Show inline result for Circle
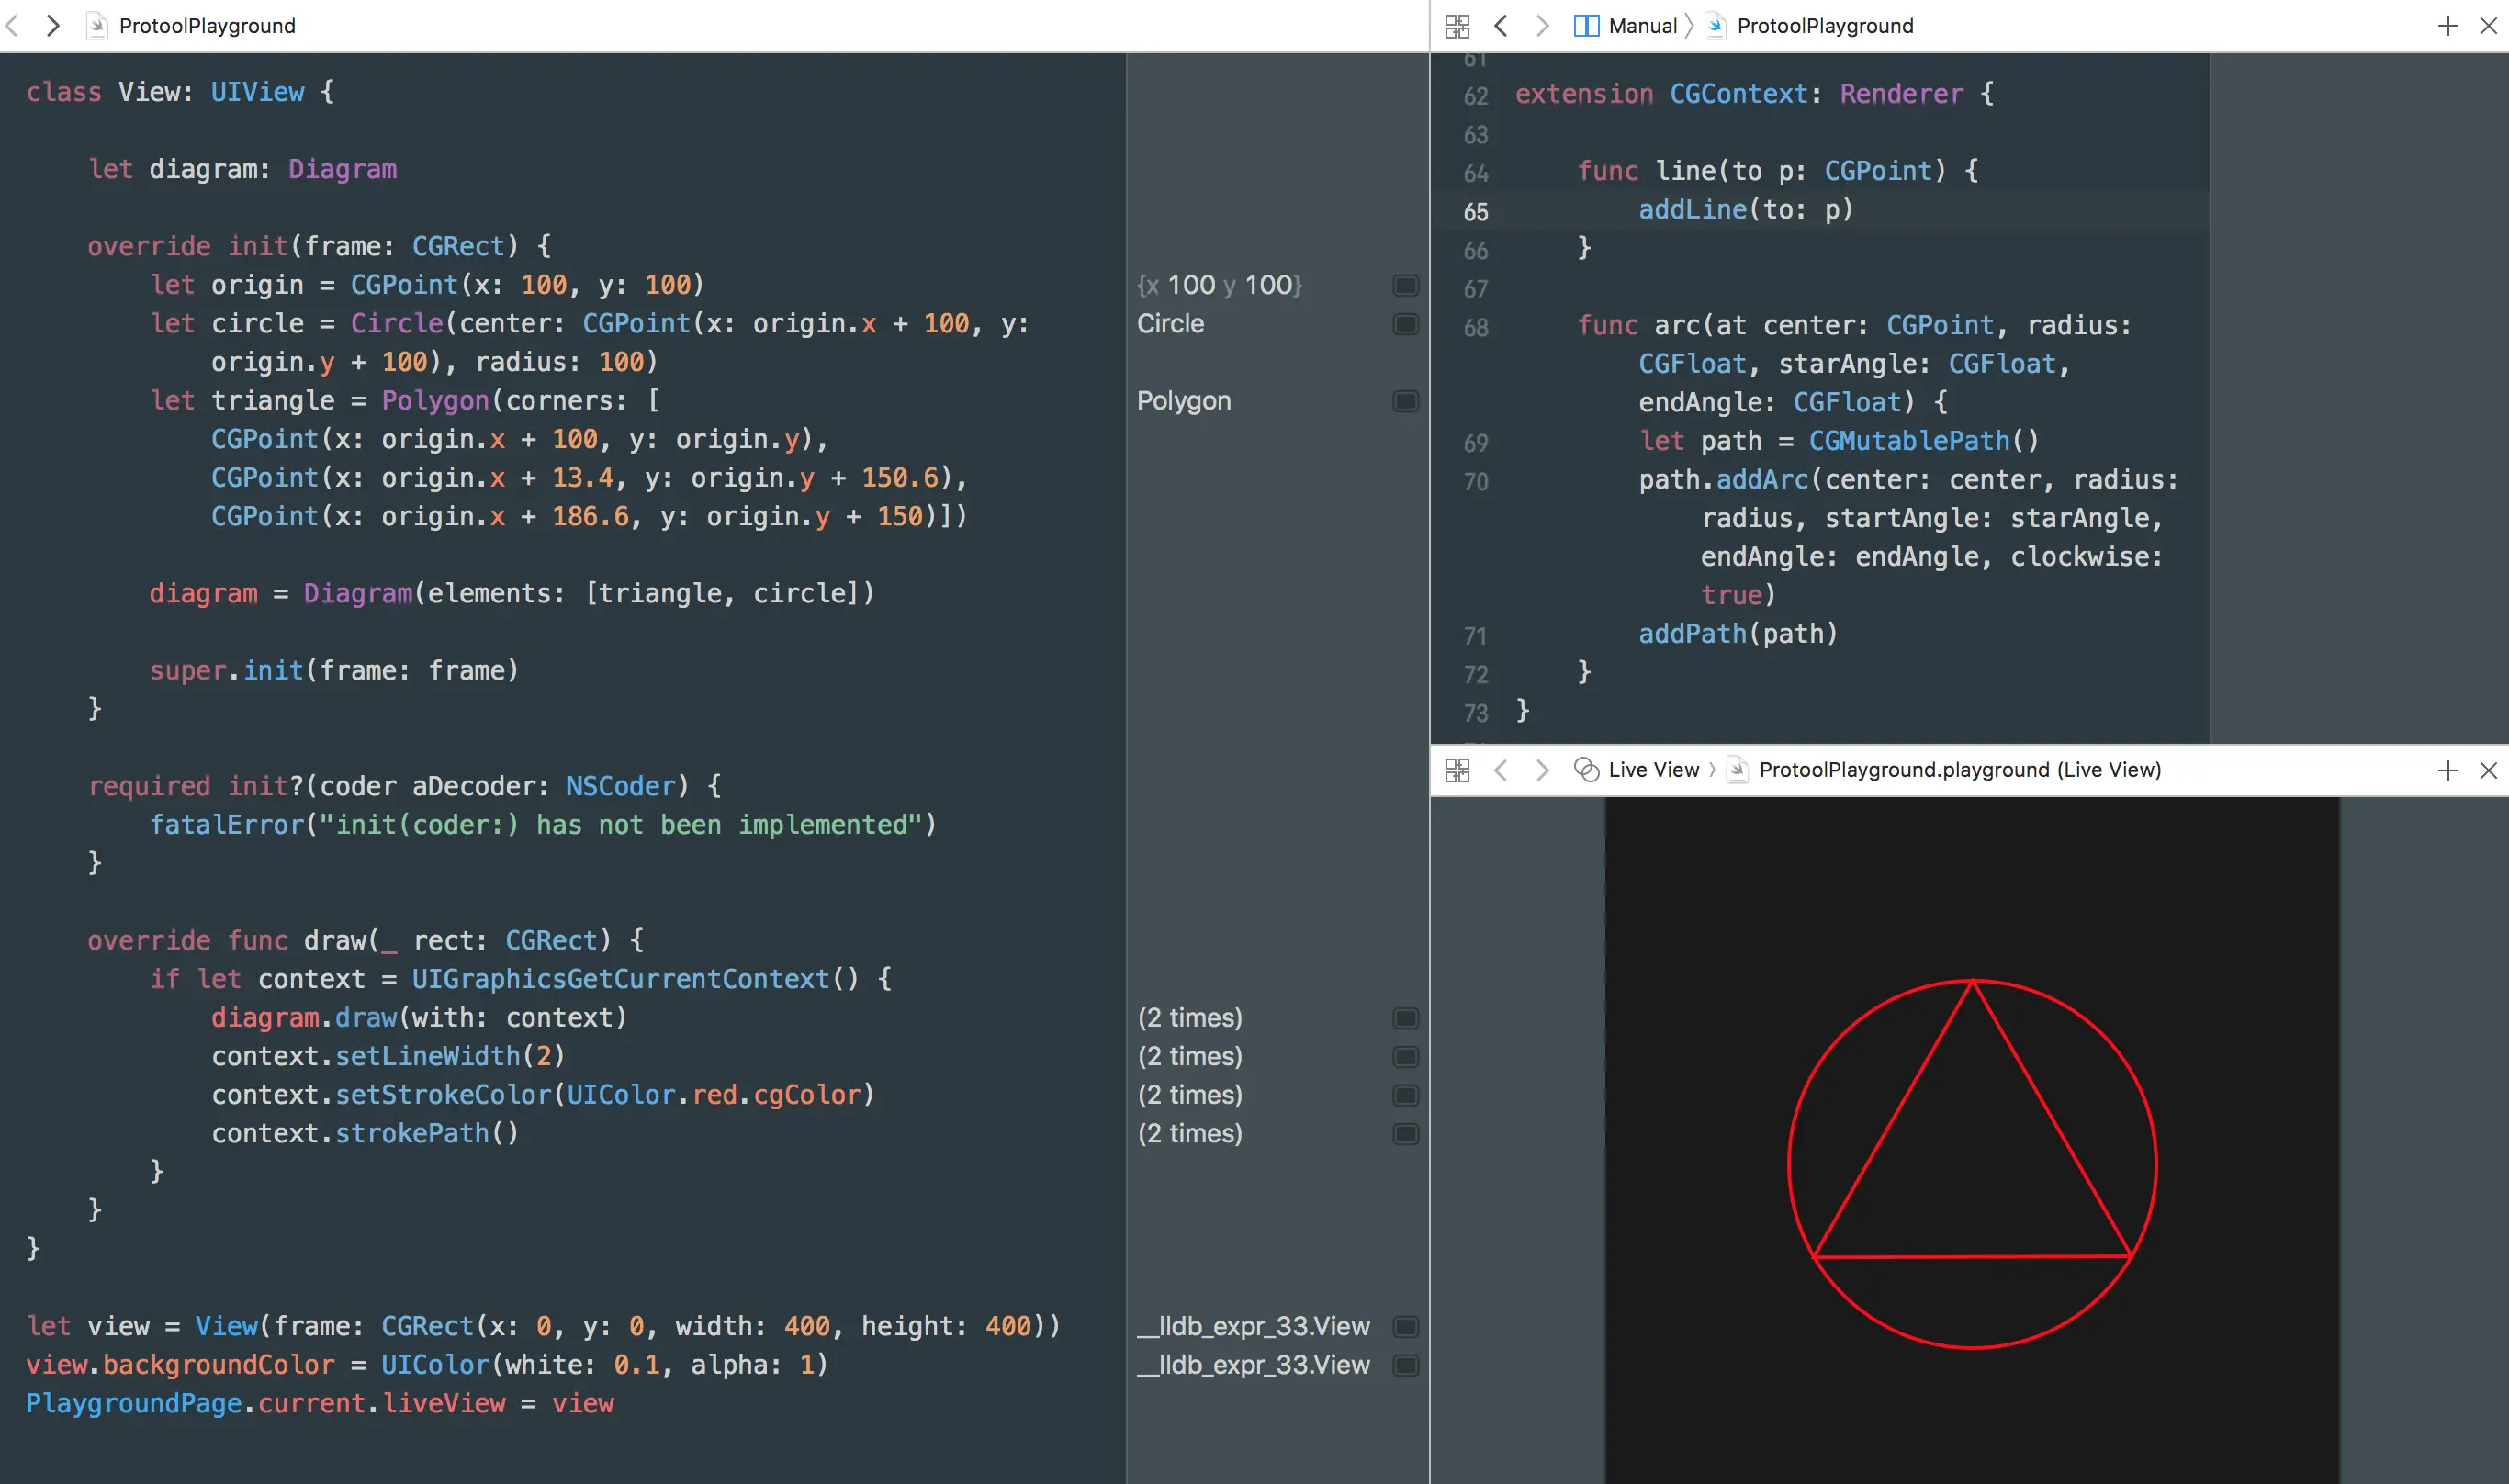The image size is (2509, 1484). [x=1405, y=324]
